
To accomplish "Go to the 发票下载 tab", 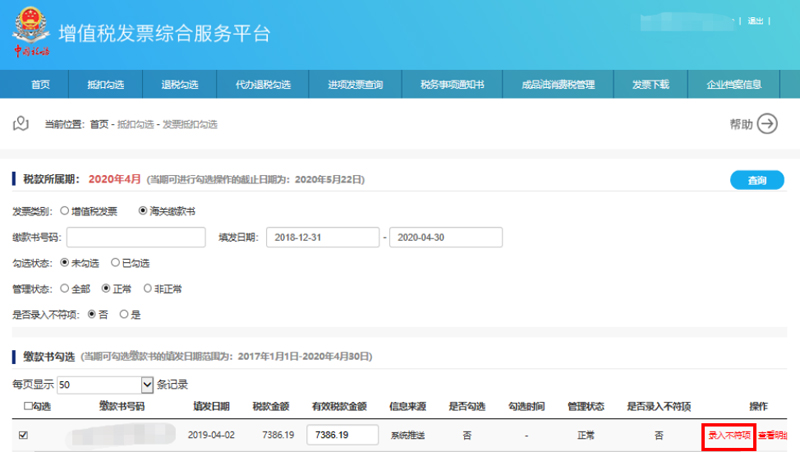I will (650, 85).
